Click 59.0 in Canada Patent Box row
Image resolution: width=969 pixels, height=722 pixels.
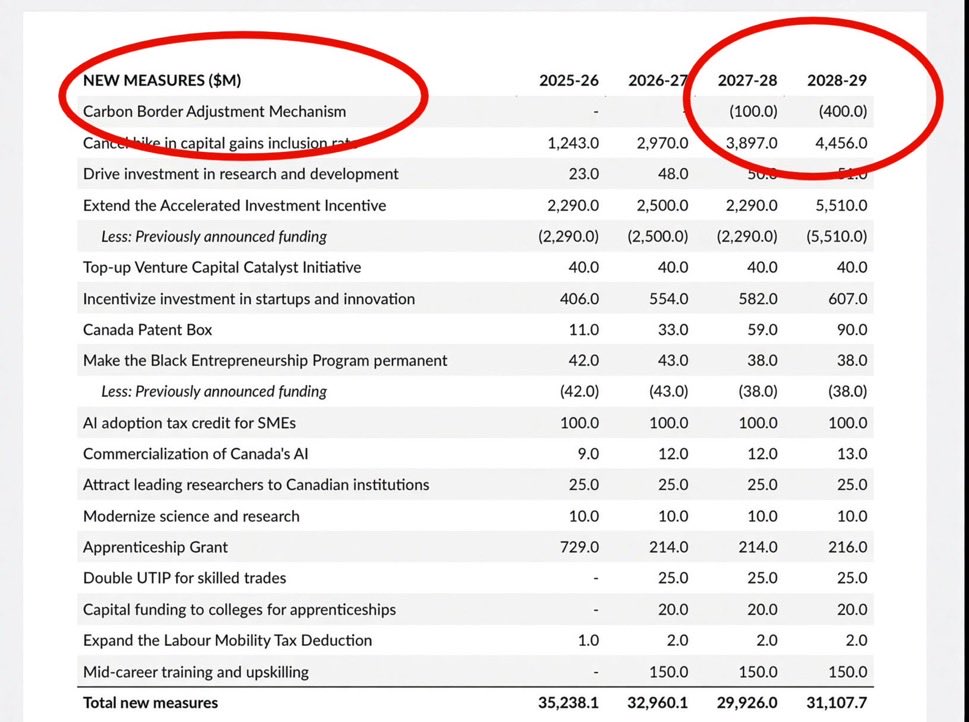(763, 329)
